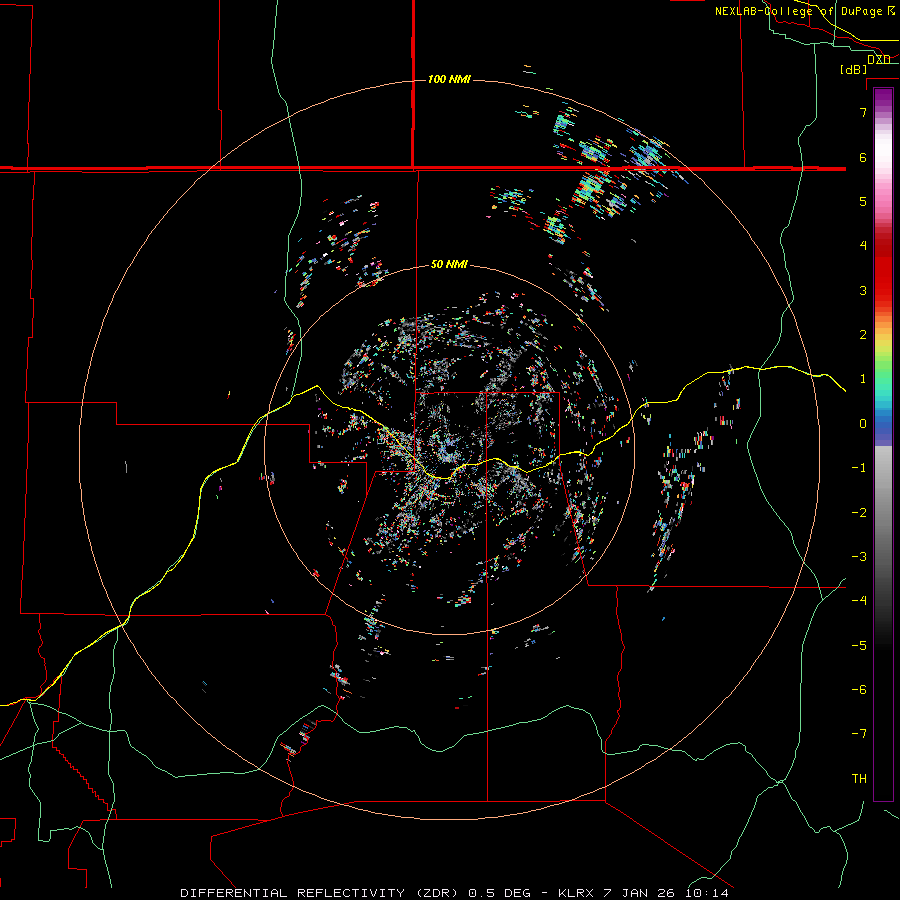The width and height of the screenshot is (900, 900).
Task: Click the -2 value on the colorbar scale
Action: 859,513
